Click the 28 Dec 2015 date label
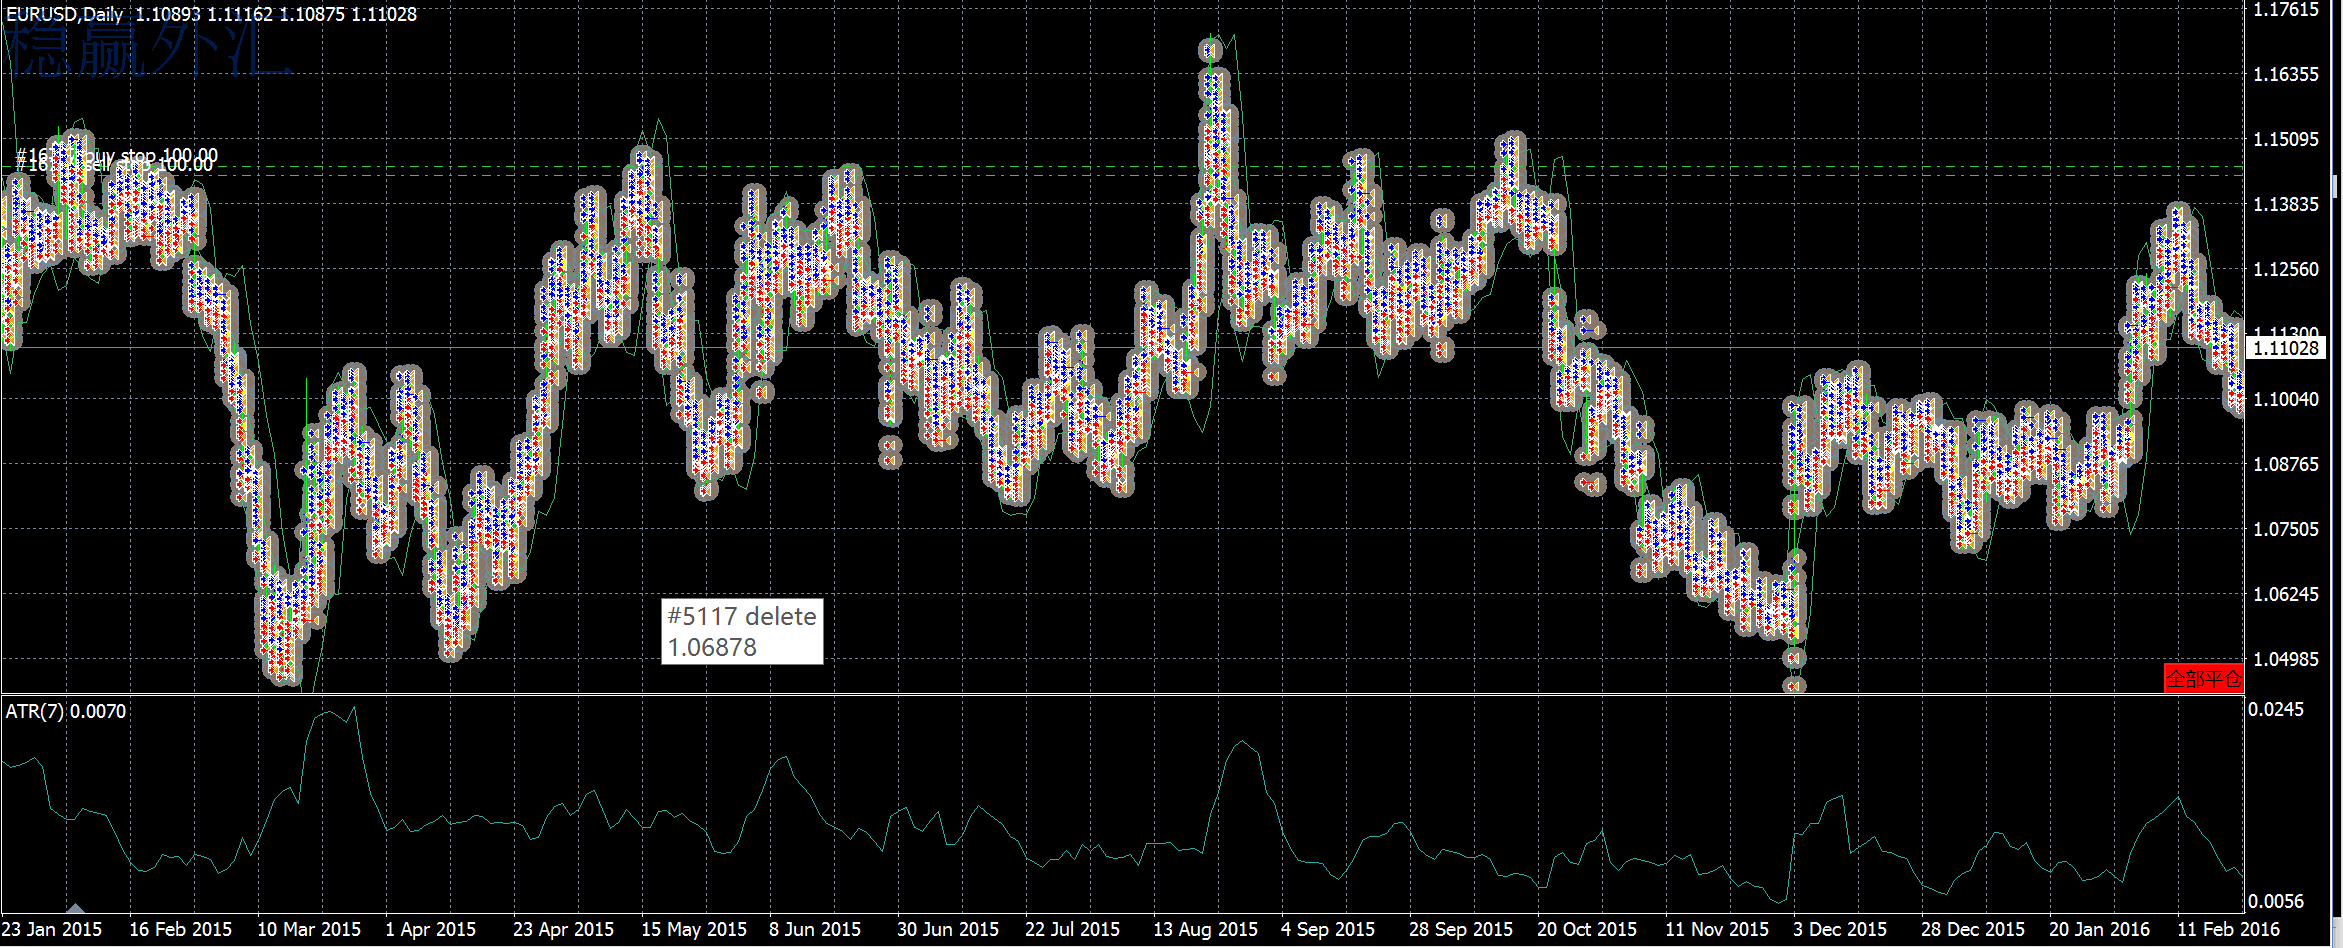 tap(1973, 929)
